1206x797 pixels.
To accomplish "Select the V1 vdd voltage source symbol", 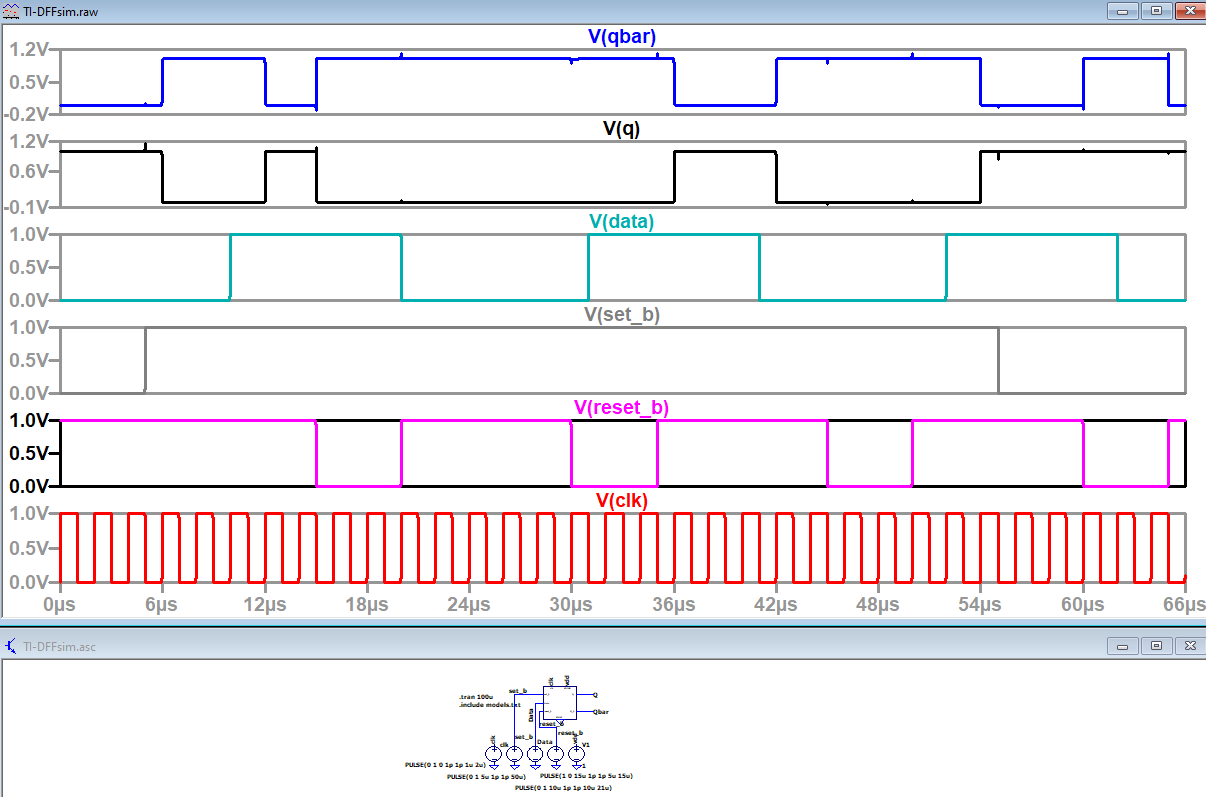I will coord(576,753).
